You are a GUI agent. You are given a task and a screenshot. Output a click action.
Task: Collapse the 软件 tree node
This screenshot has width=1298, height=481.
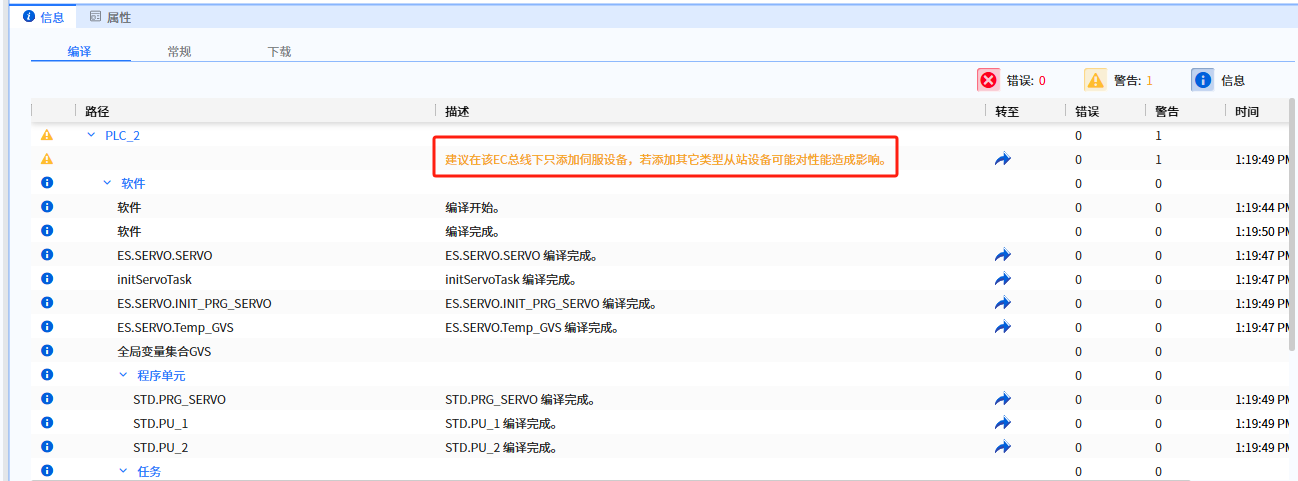click(x=108, y=183)
